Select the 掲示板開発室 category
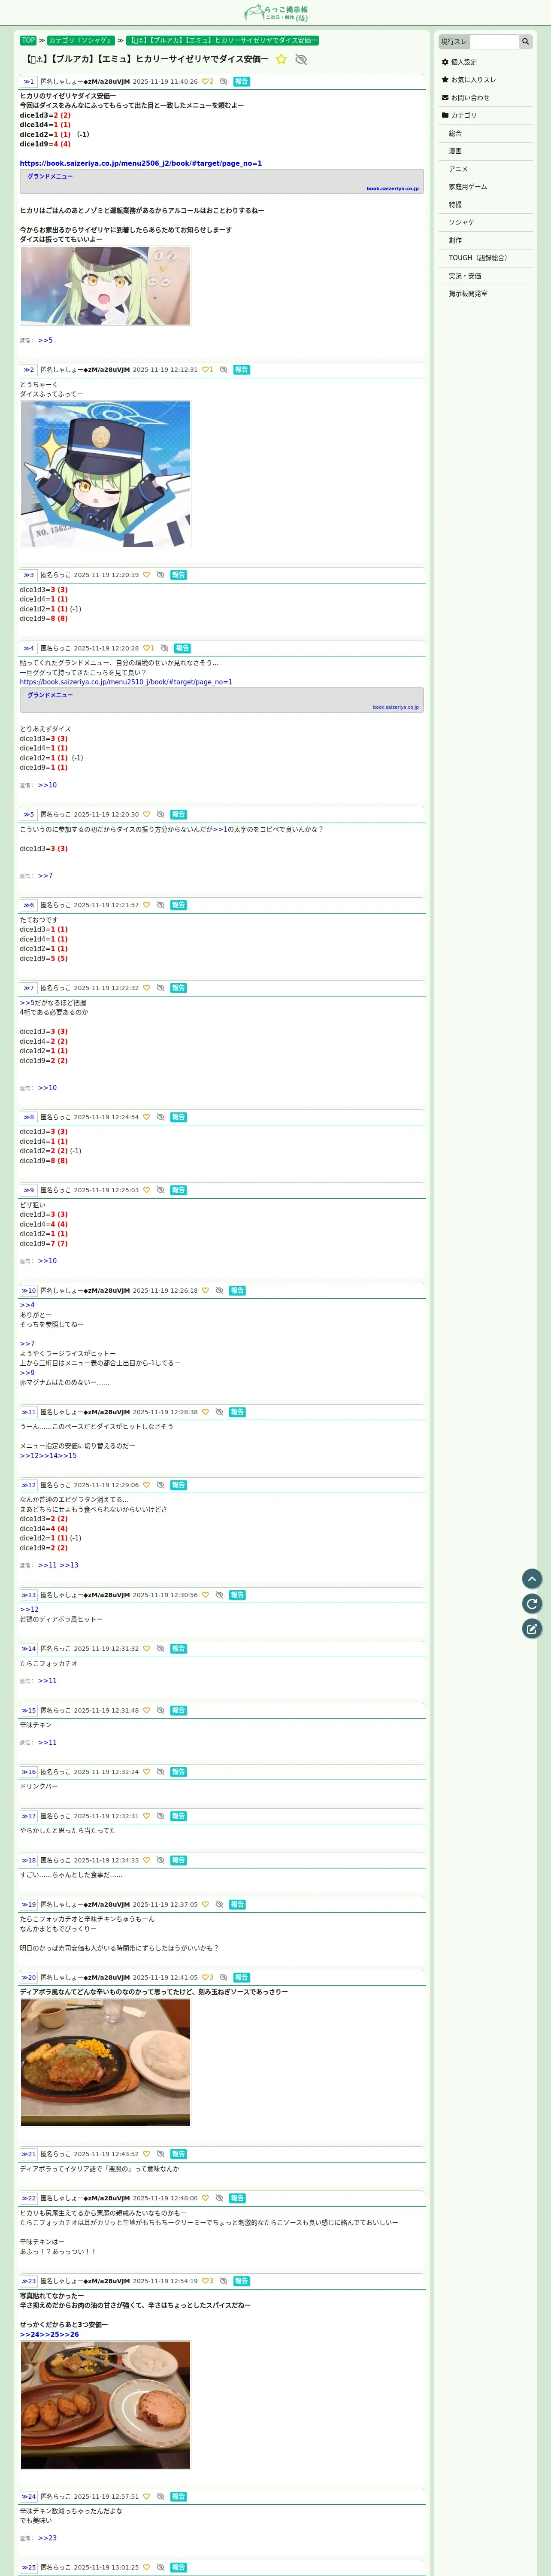 tap(486, 294)
